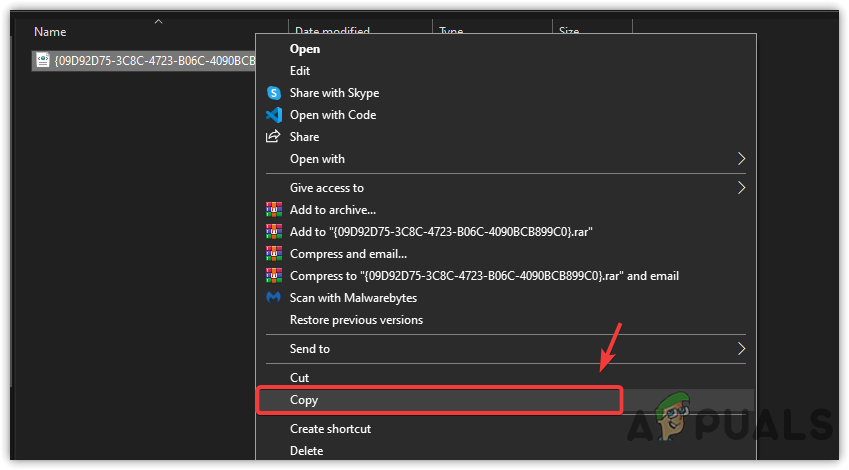
Task: Select the Share menu entry
Action: [x=304, y=137]
